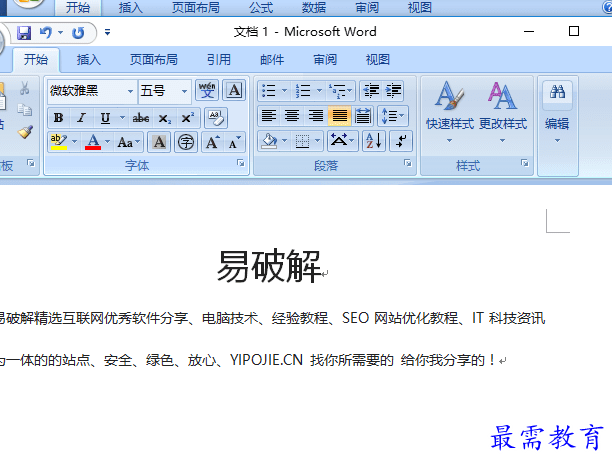
Task: Open the 公式 tab in the background window
Action: 261,7
